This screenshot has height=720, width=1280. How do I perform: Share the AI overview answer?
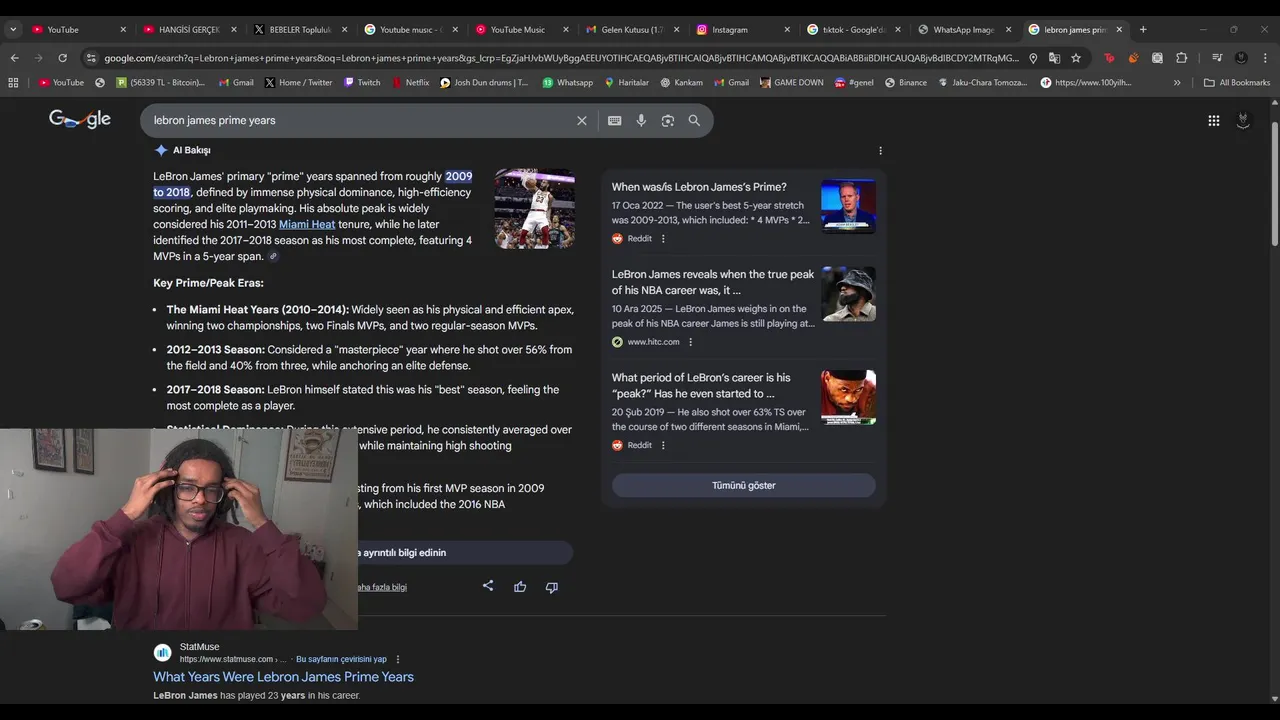point(488,586)
